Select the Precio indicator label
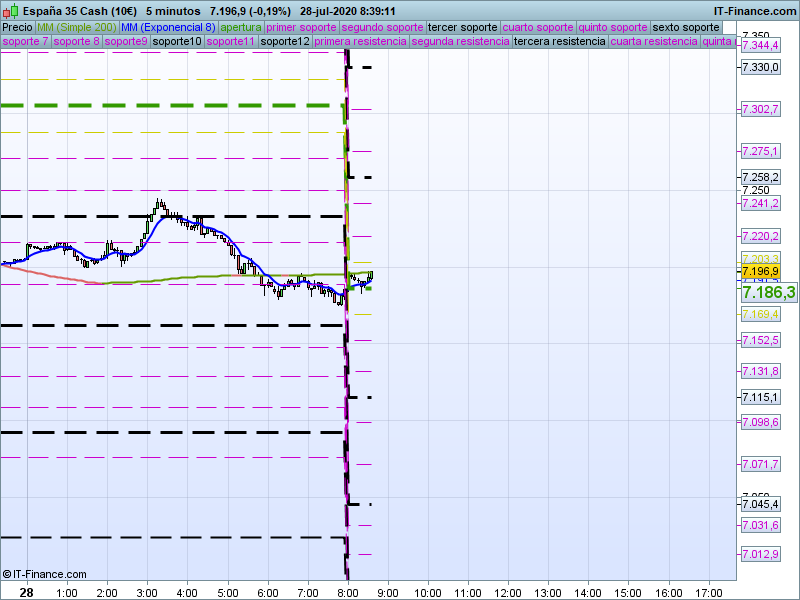 (x=17, y=27)
